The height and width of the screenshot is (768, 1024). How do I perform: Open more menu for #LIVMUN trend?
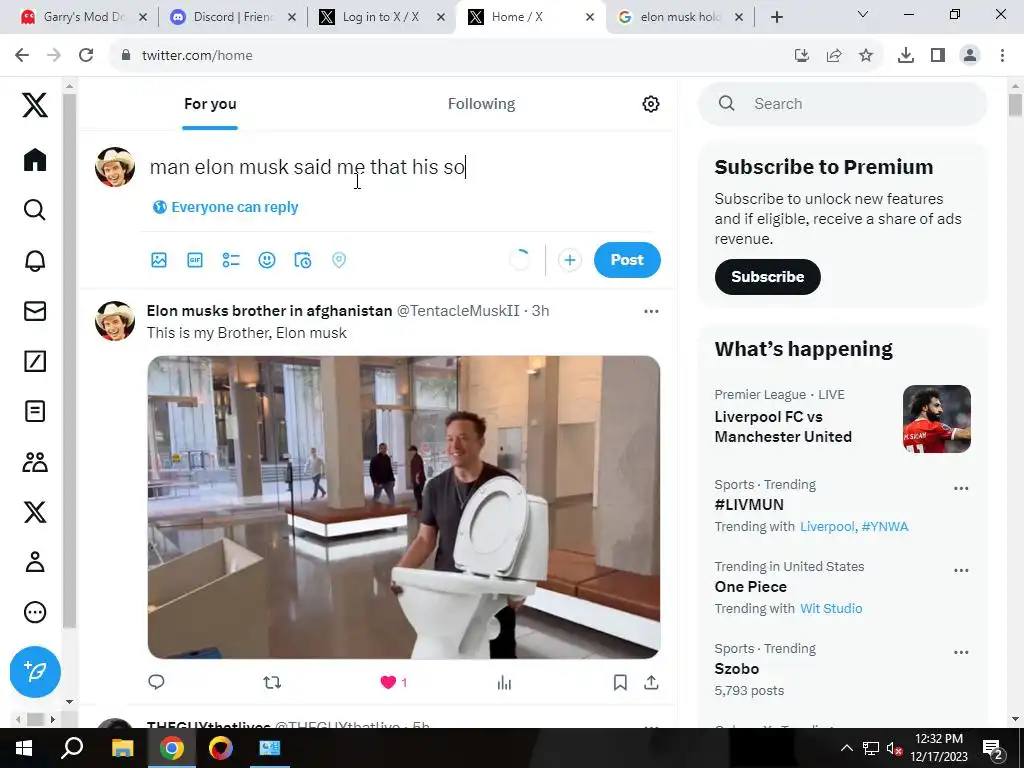click(961, 488)
